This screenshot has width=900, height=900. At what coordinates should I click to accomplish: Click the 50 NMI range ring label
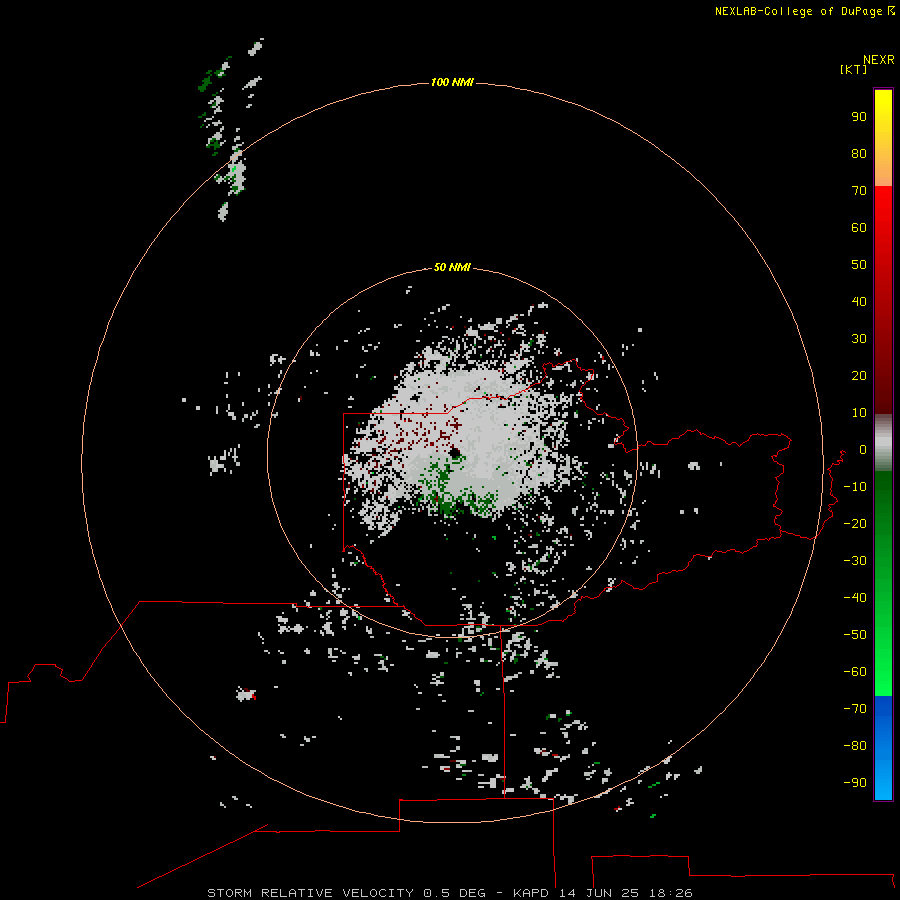[452, 267]
